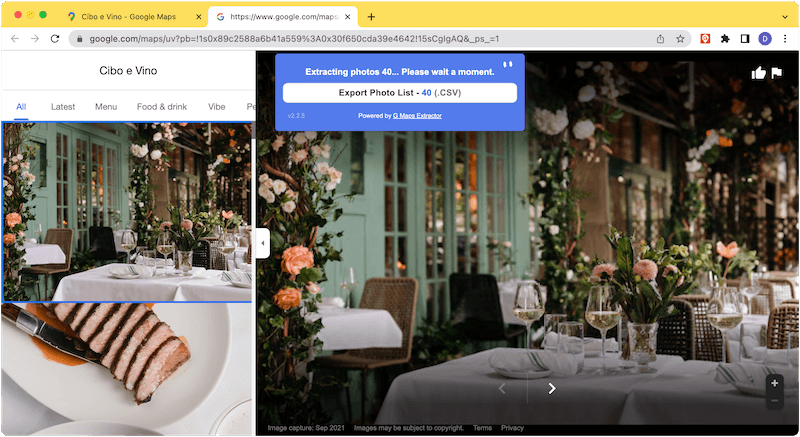Toggle the browser side panel
The height and width of the screenshot is (437, 800).
point(745,39)
